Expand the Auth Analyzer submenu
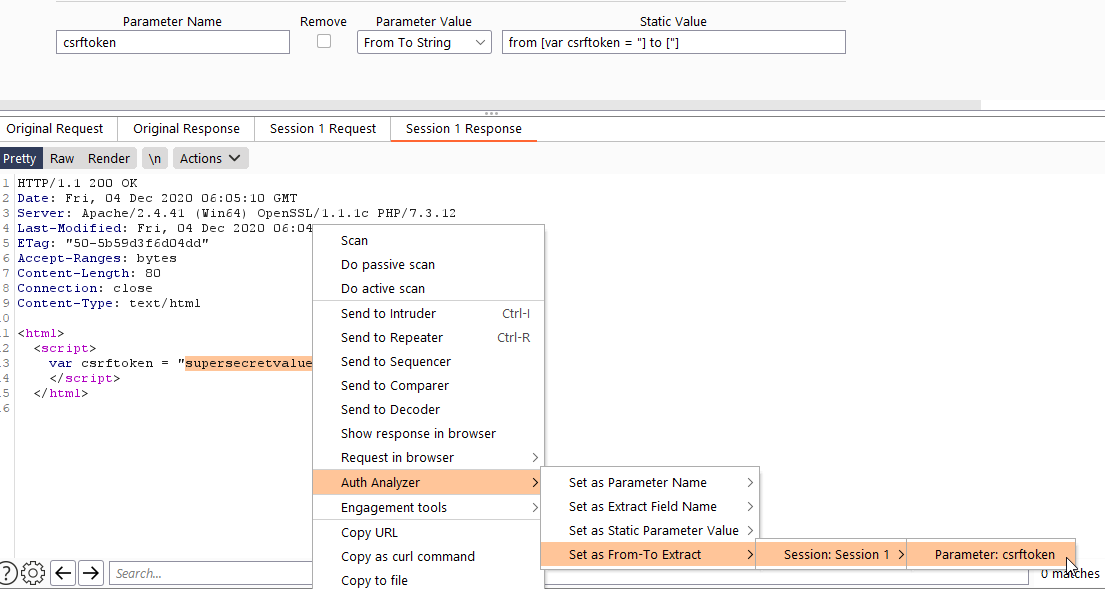 point(428,483)
